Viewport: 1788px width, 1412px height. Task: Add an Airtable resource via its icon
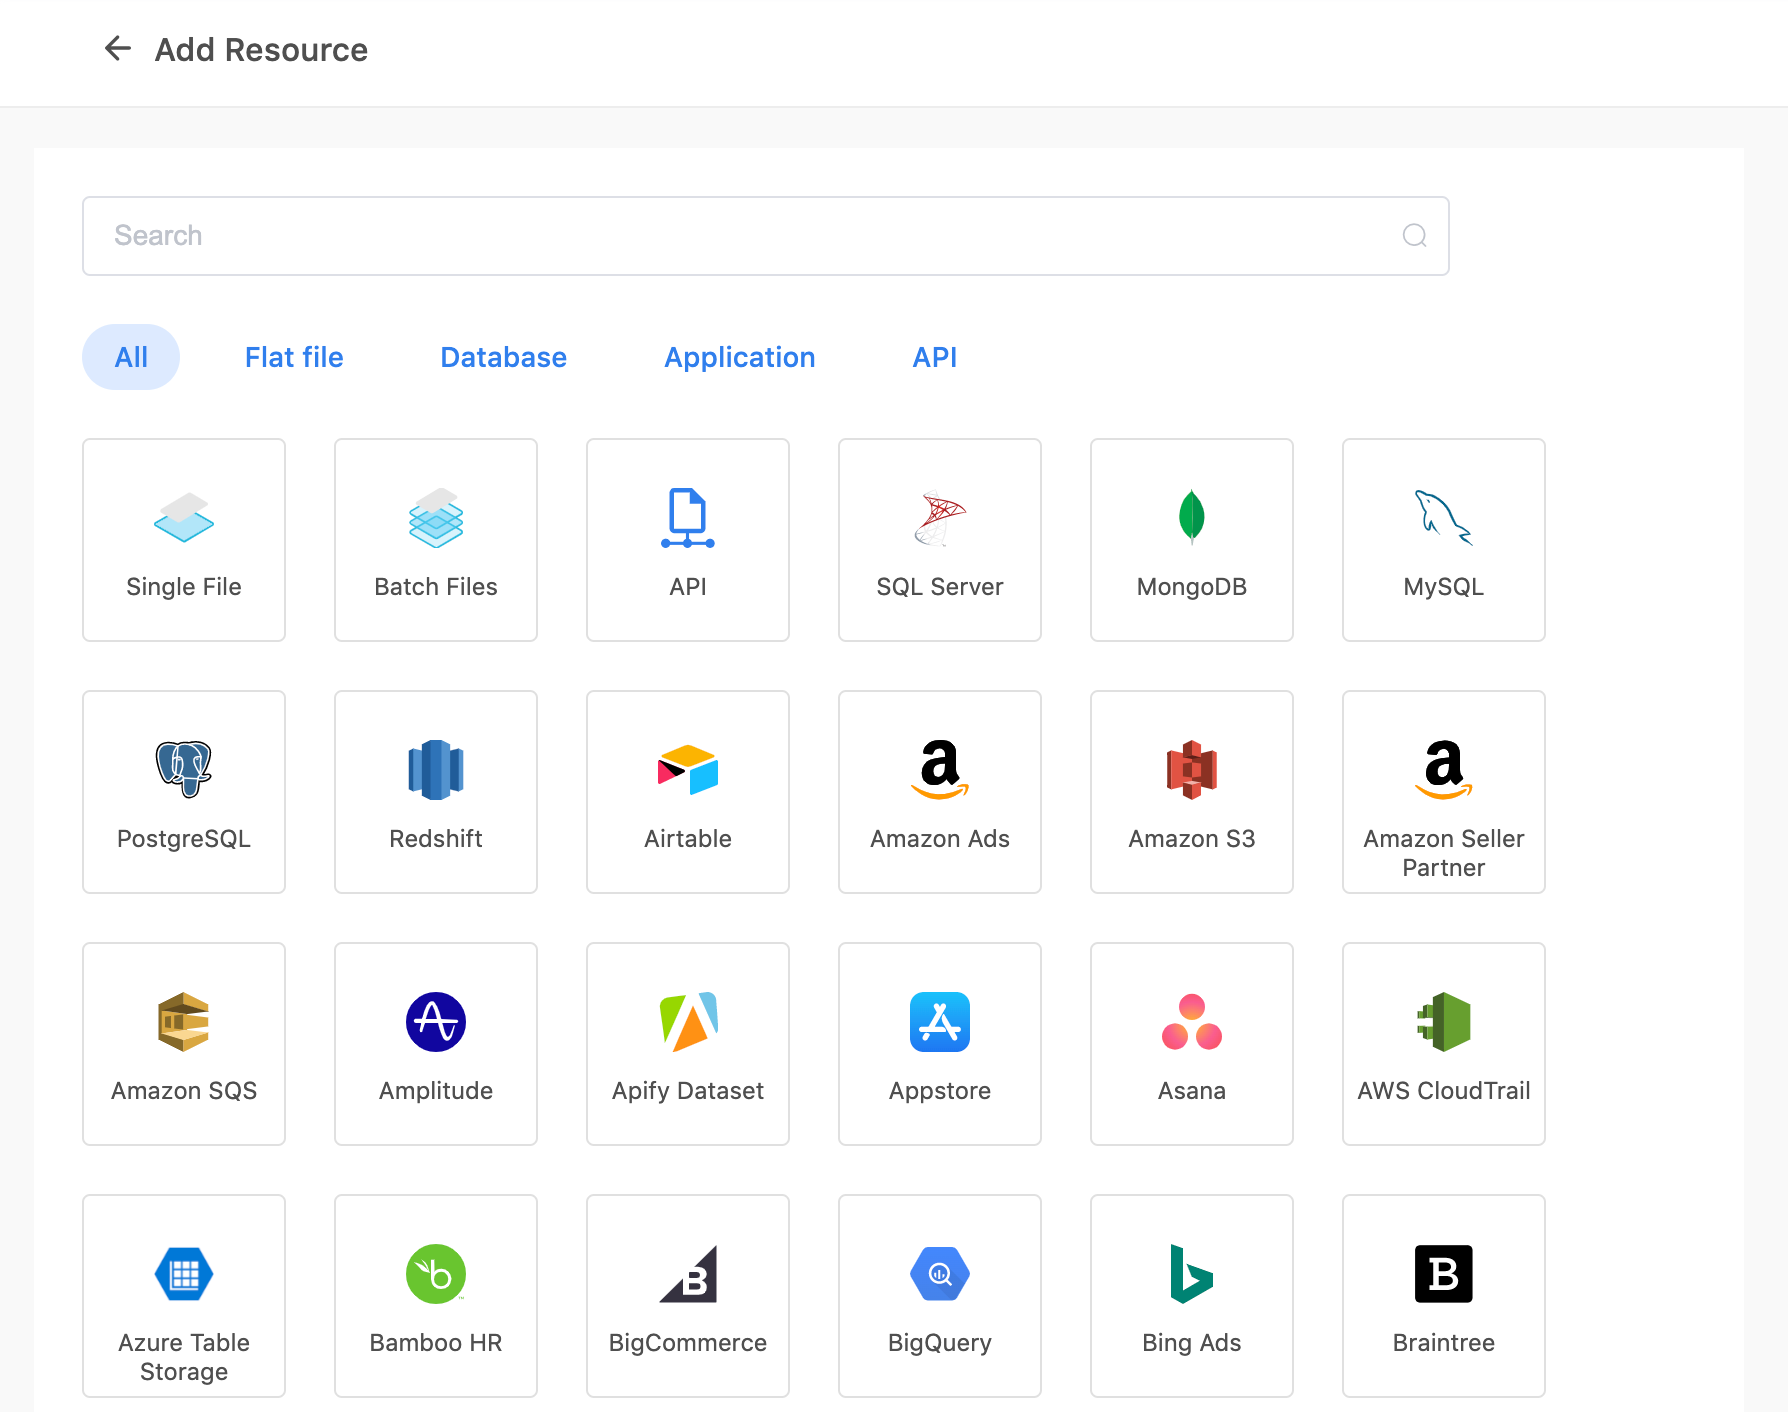click(688, 769)
